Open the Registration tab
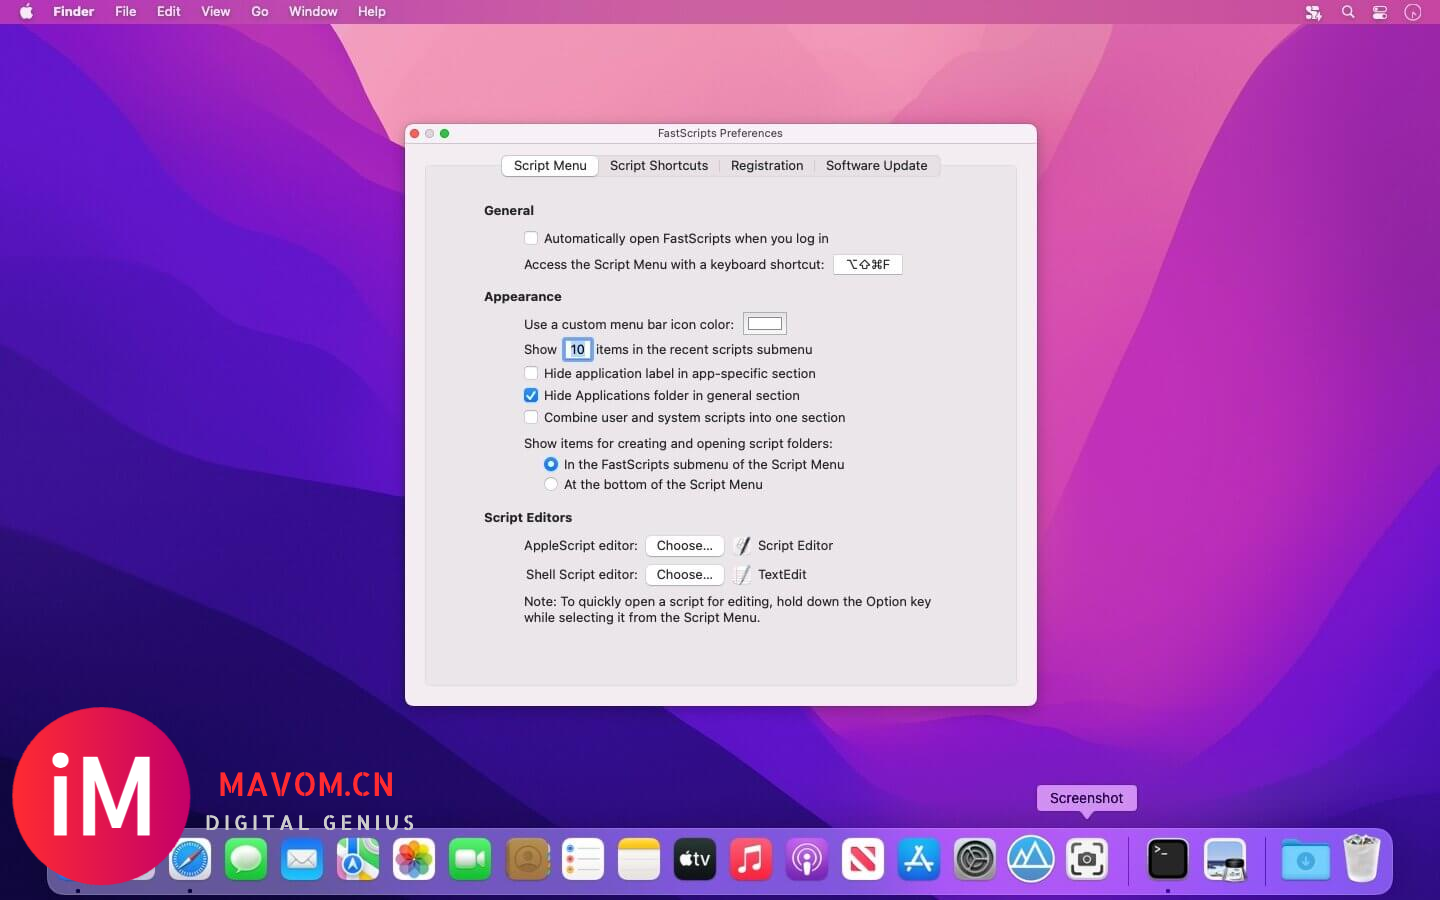 (767, 166)
